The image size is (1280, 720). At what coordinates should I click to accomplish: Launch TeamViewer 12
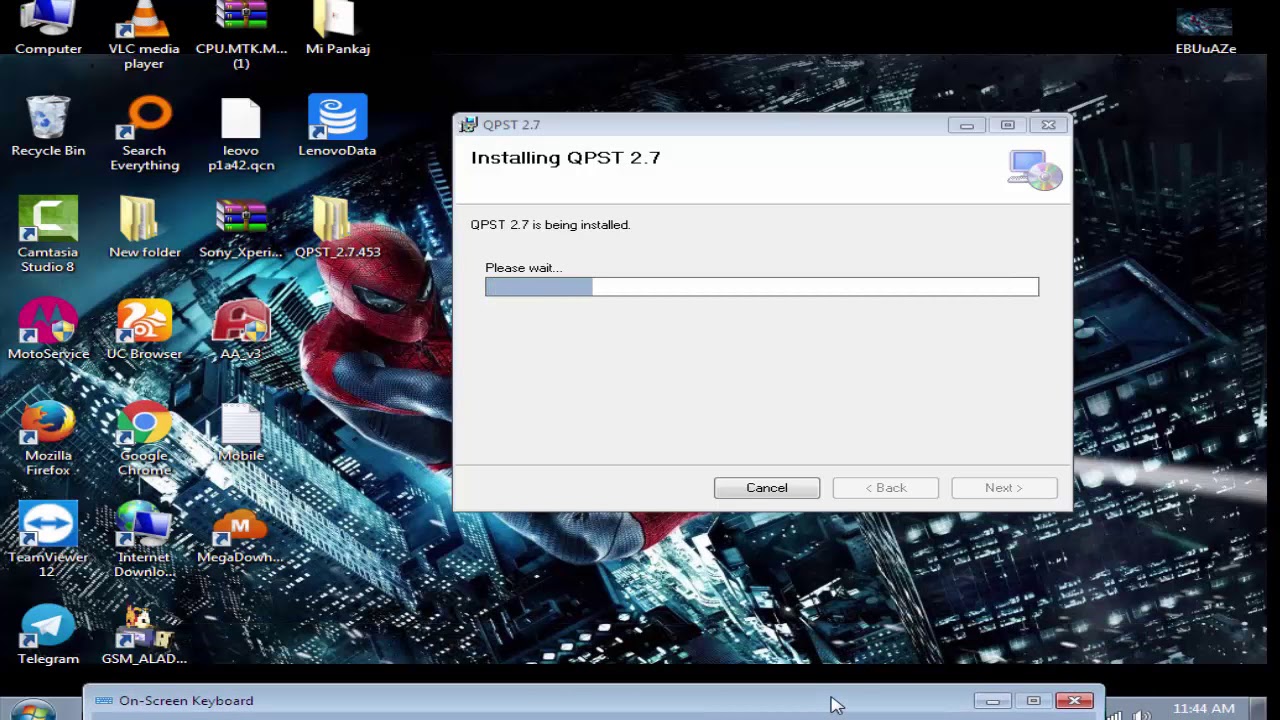48,540
